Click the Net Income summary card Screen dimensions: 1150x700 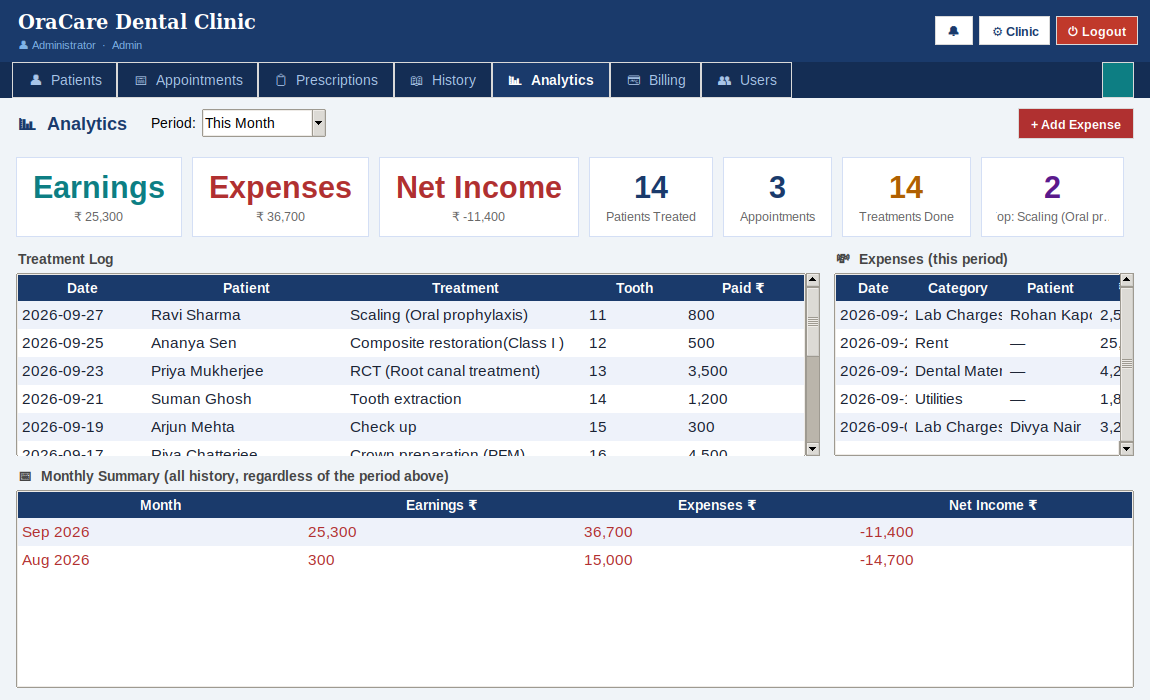pos(479,197)
